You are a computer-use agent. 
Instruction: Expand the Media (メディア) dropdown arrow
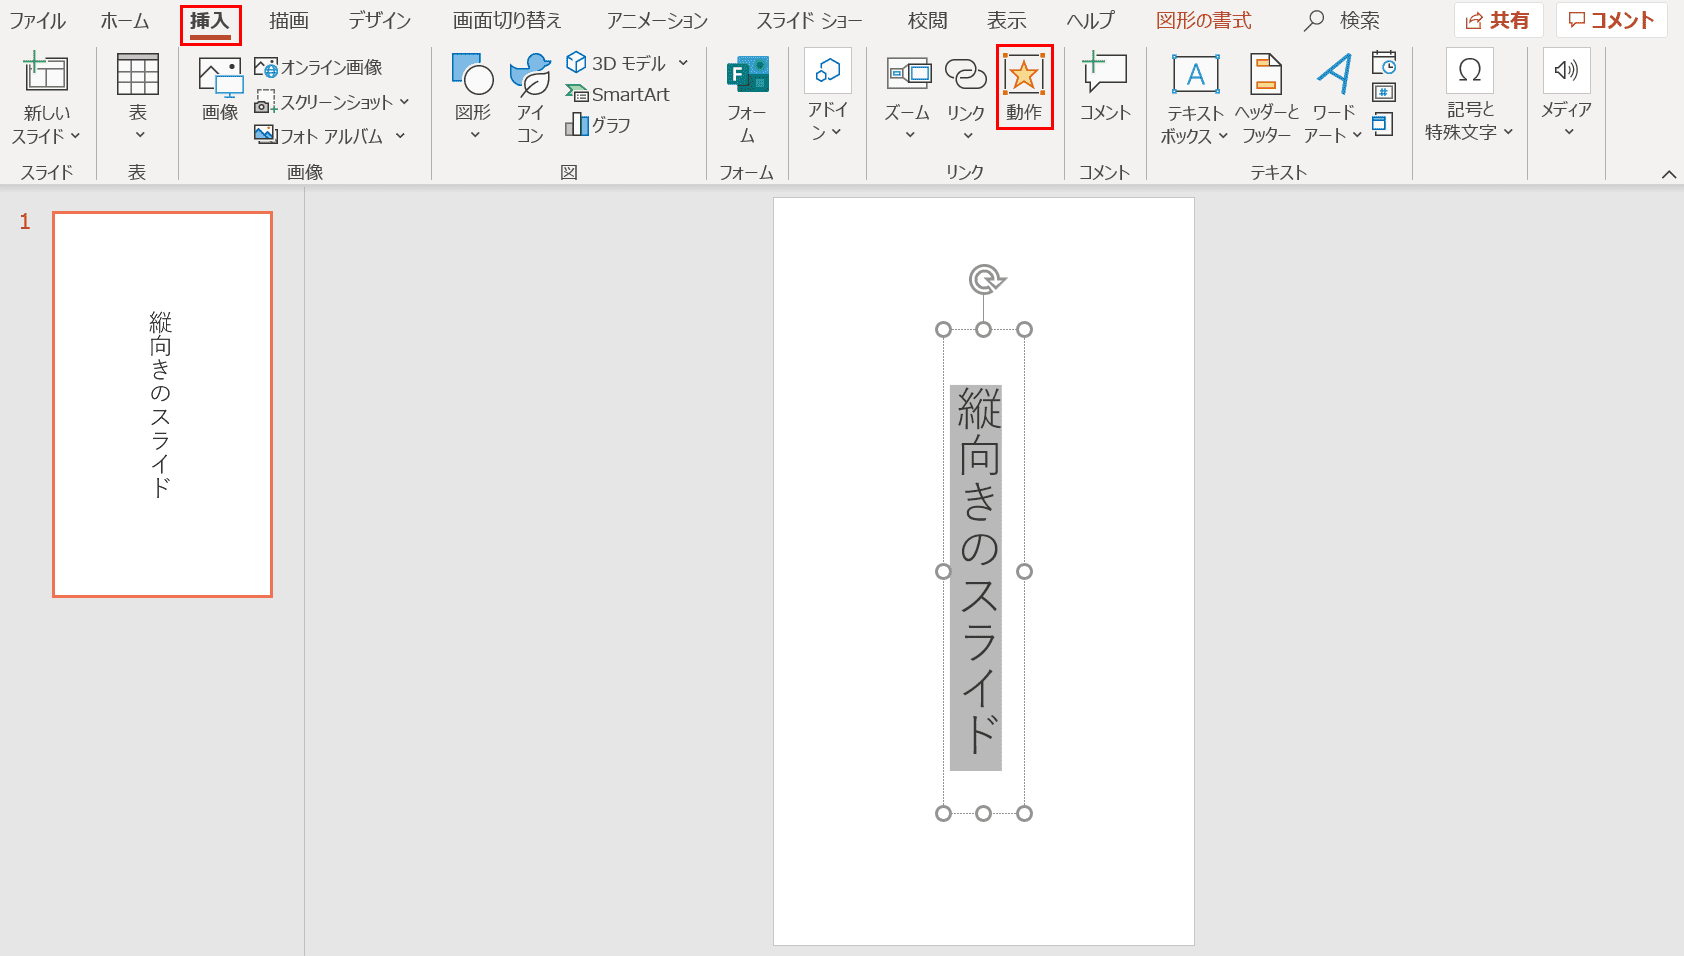1568,132
